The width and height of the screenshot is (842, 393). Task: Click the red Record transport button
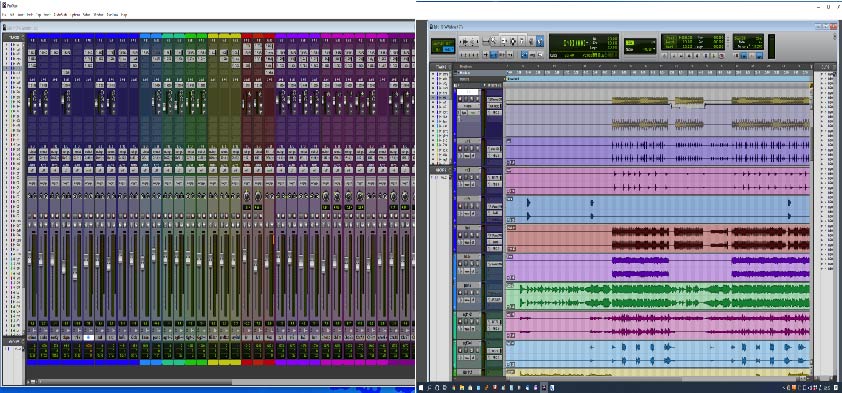(x=722, y=56)
